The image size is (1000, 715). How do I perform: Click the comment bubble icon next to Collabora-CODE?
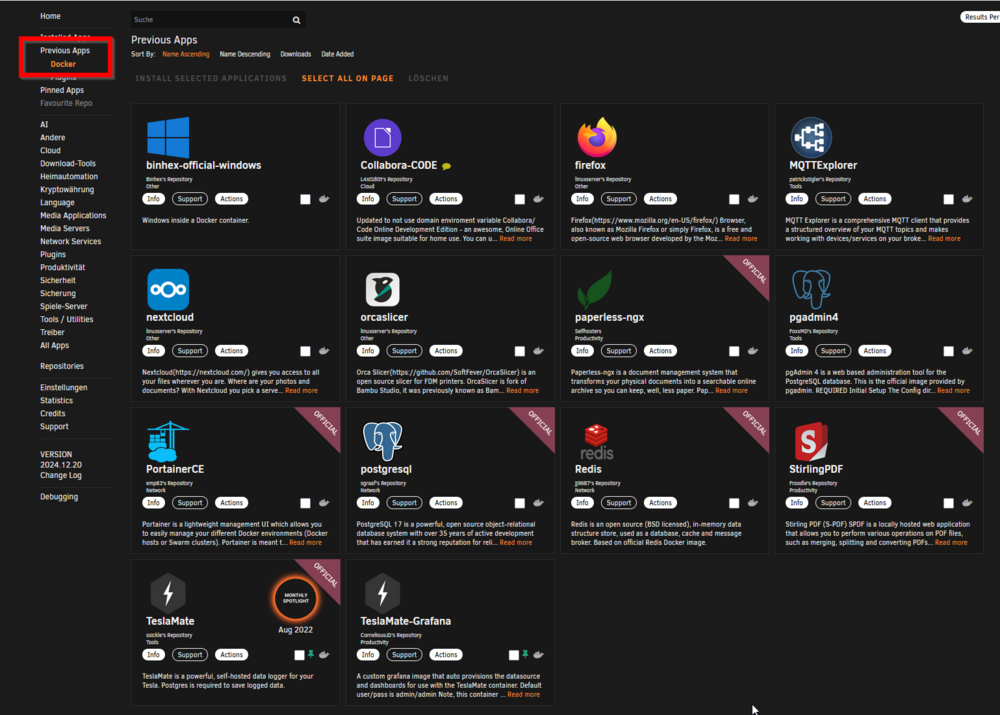click(446, 166)
